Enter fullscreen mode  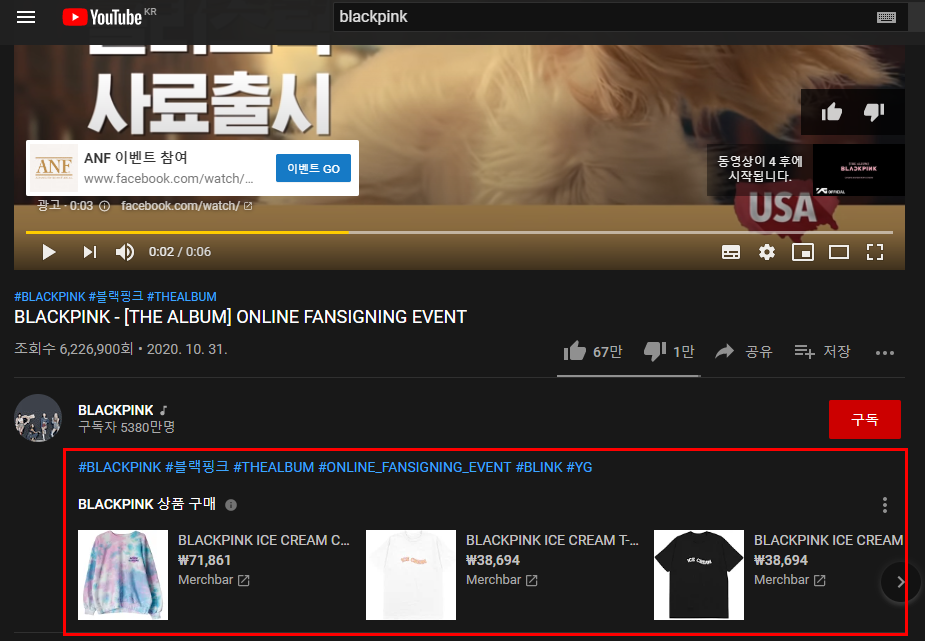pyautogui.click(x=875, y=251)
